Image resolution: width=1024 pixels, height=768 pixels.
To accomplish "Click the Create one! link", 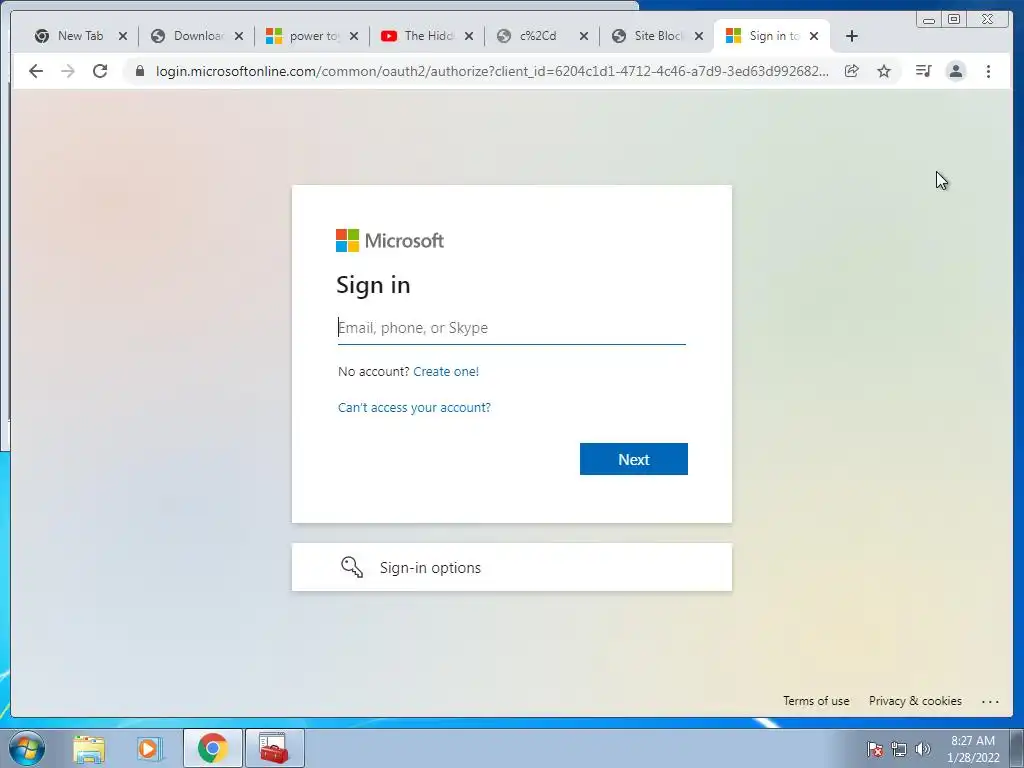I will point(446,372).
